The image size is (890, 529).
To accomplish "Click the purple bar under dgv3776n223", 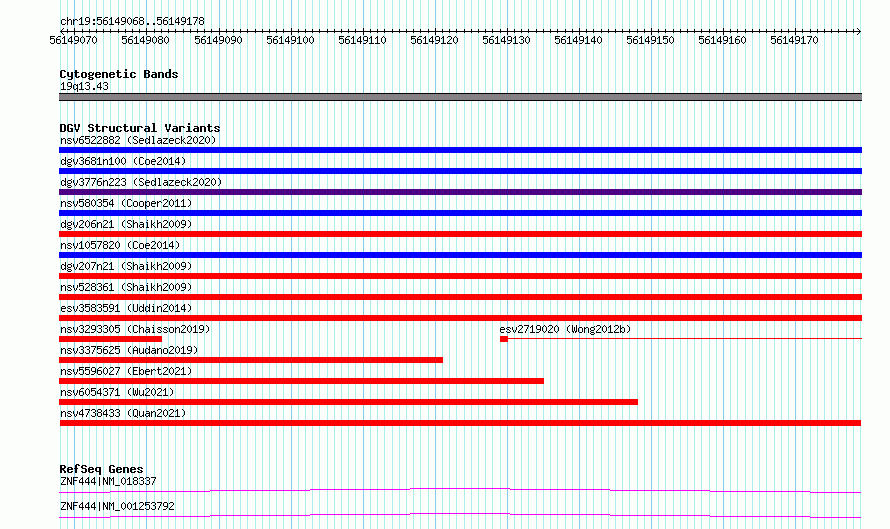I will tap(460, 192).
